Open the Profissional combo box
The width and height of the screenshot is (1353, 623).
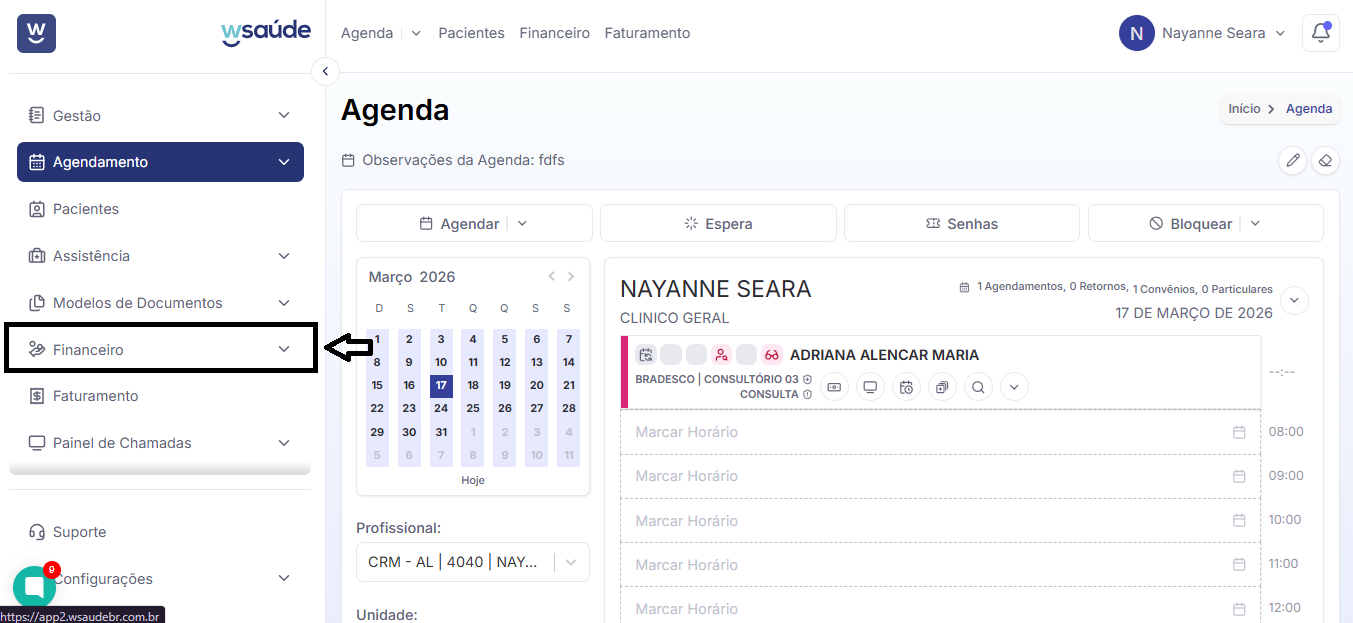473,562
